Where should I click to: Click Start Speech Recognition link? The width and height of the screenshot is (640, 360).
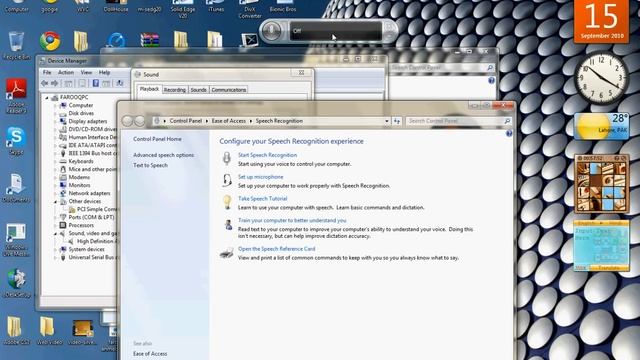pos(267,155)
